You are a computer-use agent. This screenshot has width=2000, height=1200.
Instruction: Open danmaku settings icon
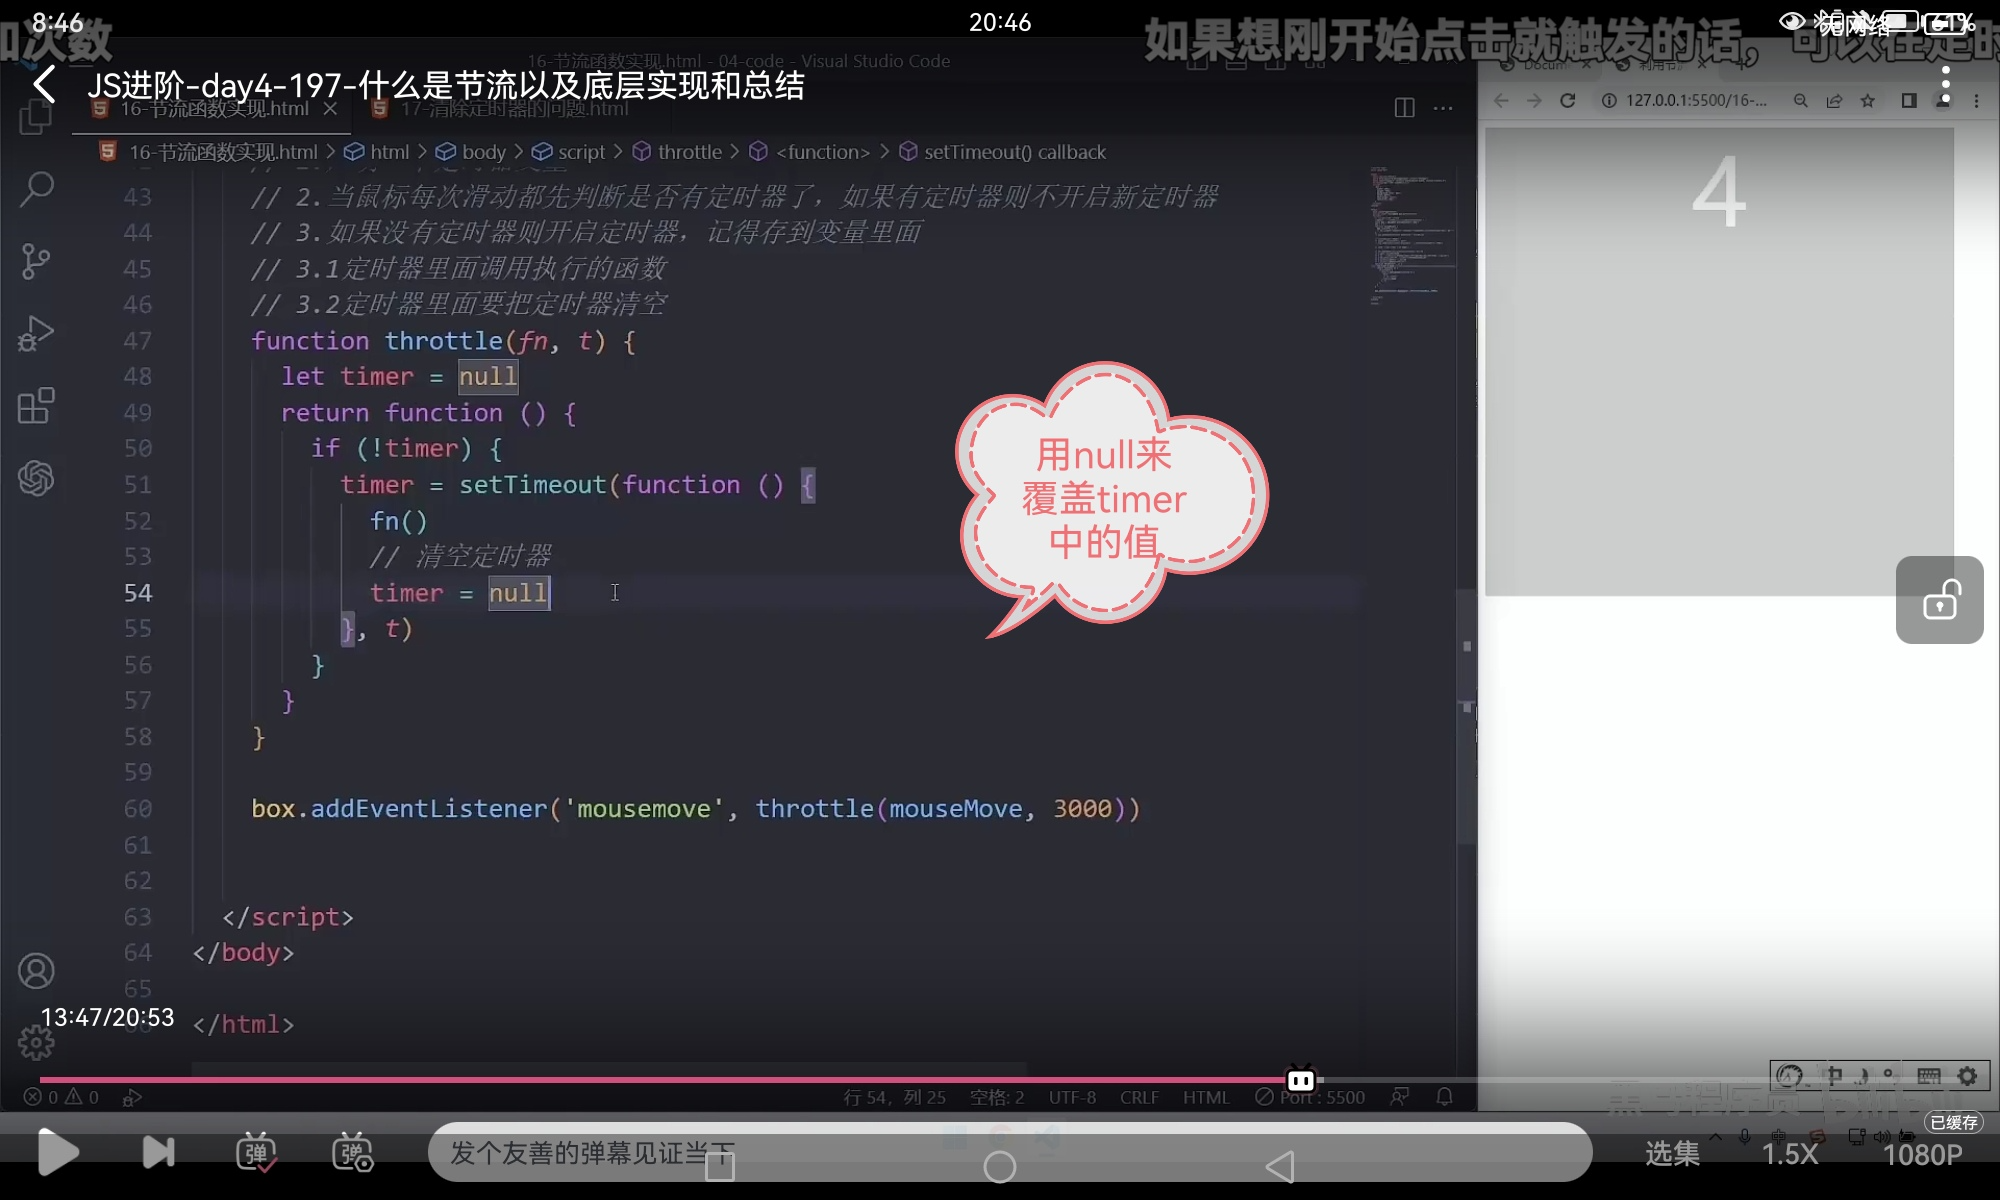[x=352, y=1153]
